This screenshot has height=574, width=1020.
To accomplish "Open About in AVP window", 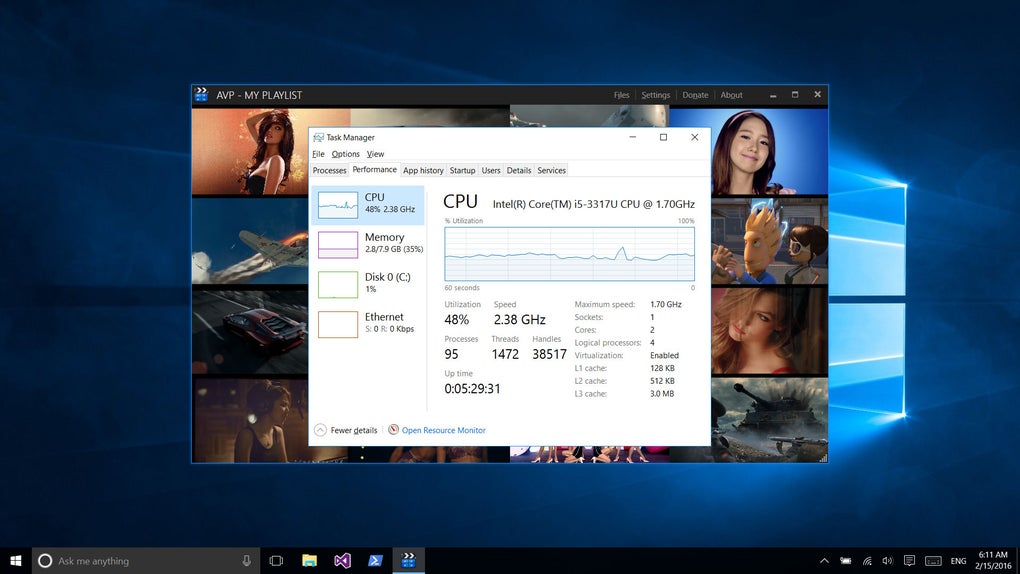I will point(731,95).
